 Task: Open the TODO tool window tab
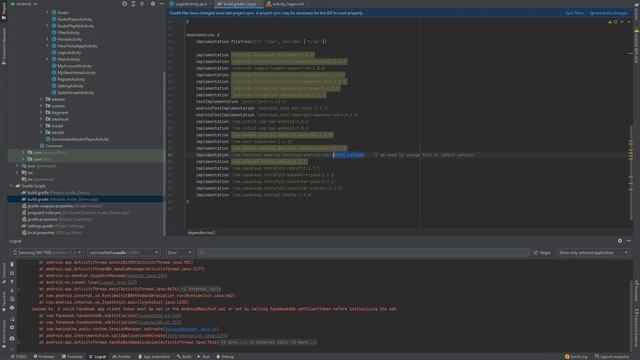tap(19, 356)
